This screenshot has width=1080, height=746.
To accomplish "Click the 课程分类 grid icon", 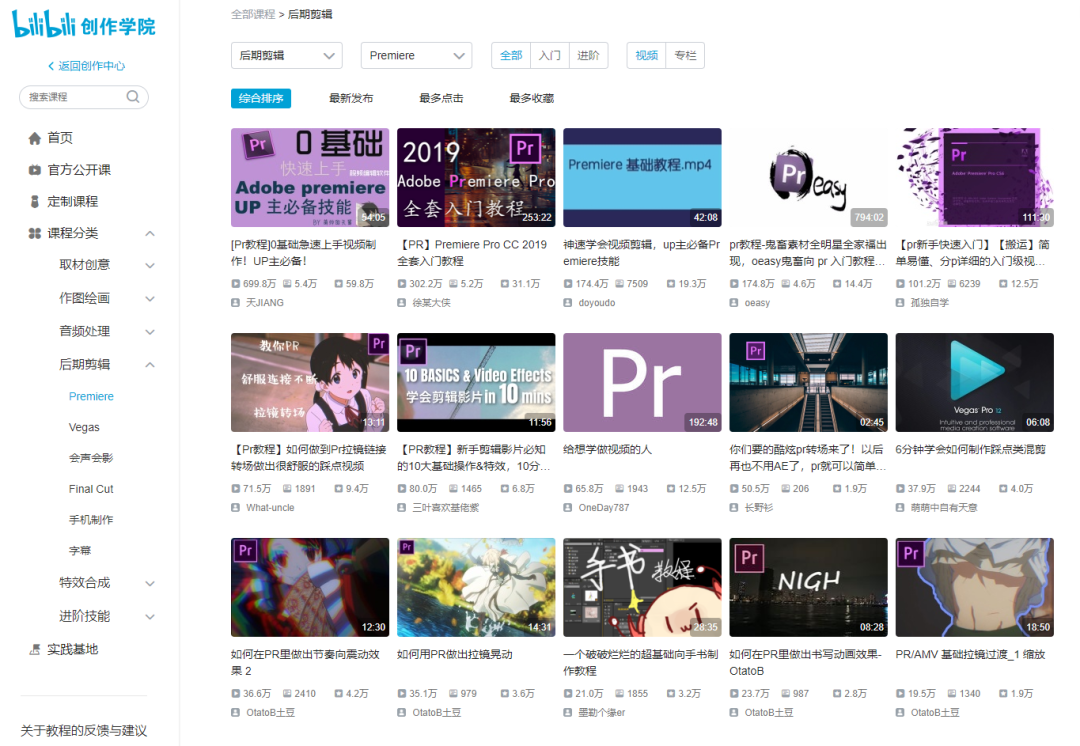I will 34,234.
